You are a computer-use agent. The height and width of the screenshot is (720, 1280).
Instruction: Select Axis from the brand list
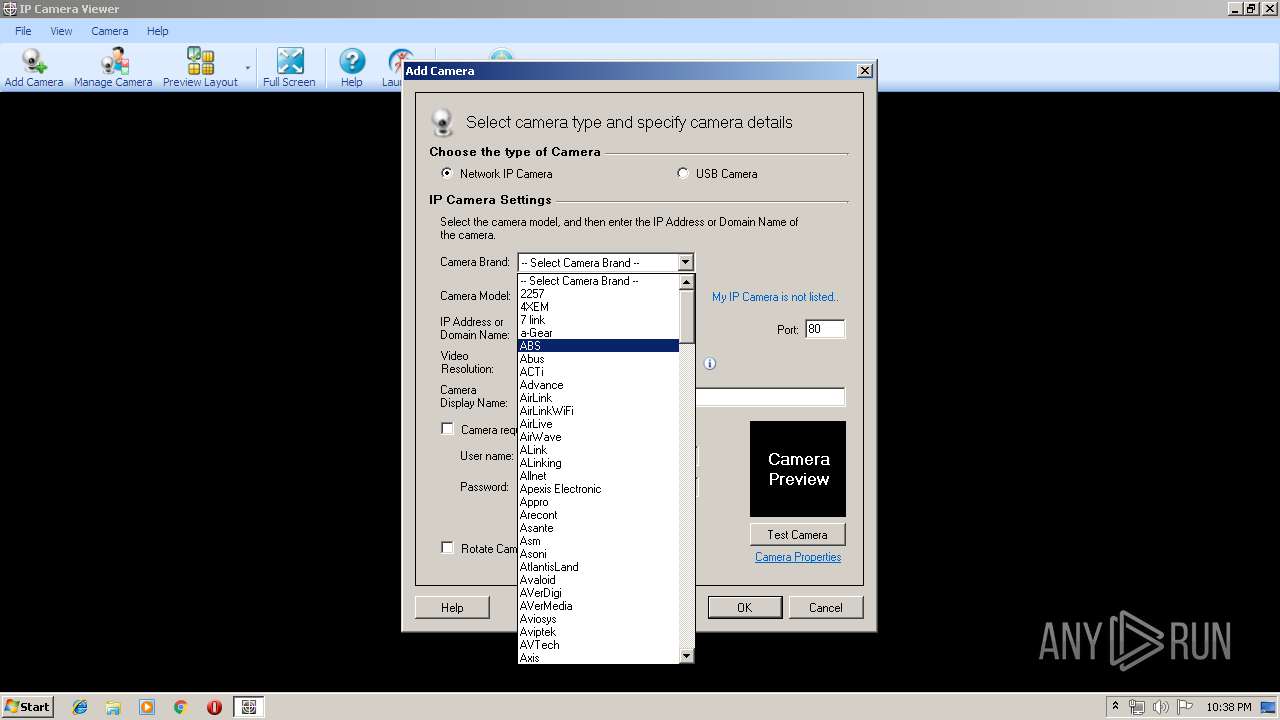tap(598, 658)
